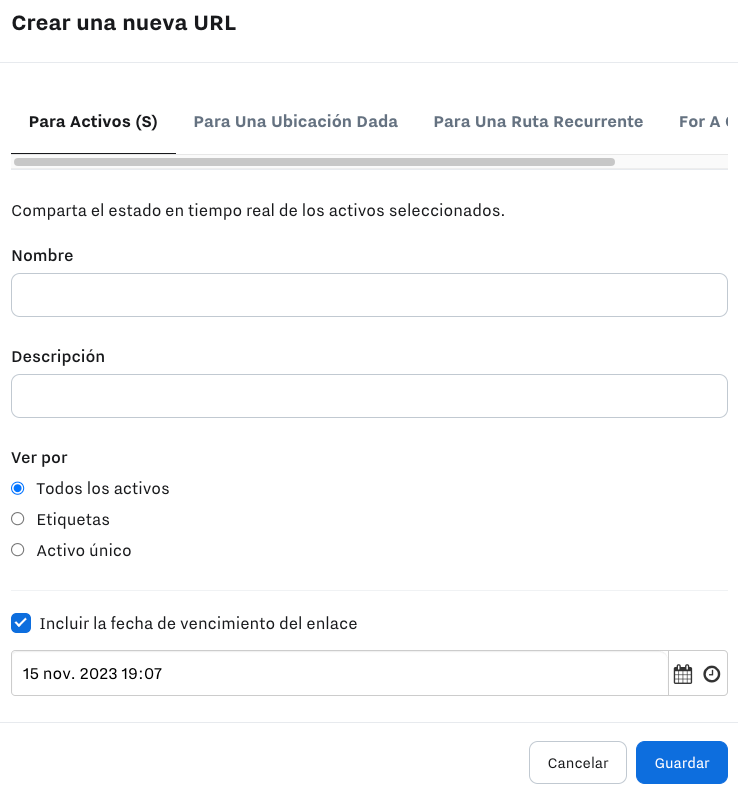Click the horizontal tab scrollbar thumb

[x=314, y=161]
